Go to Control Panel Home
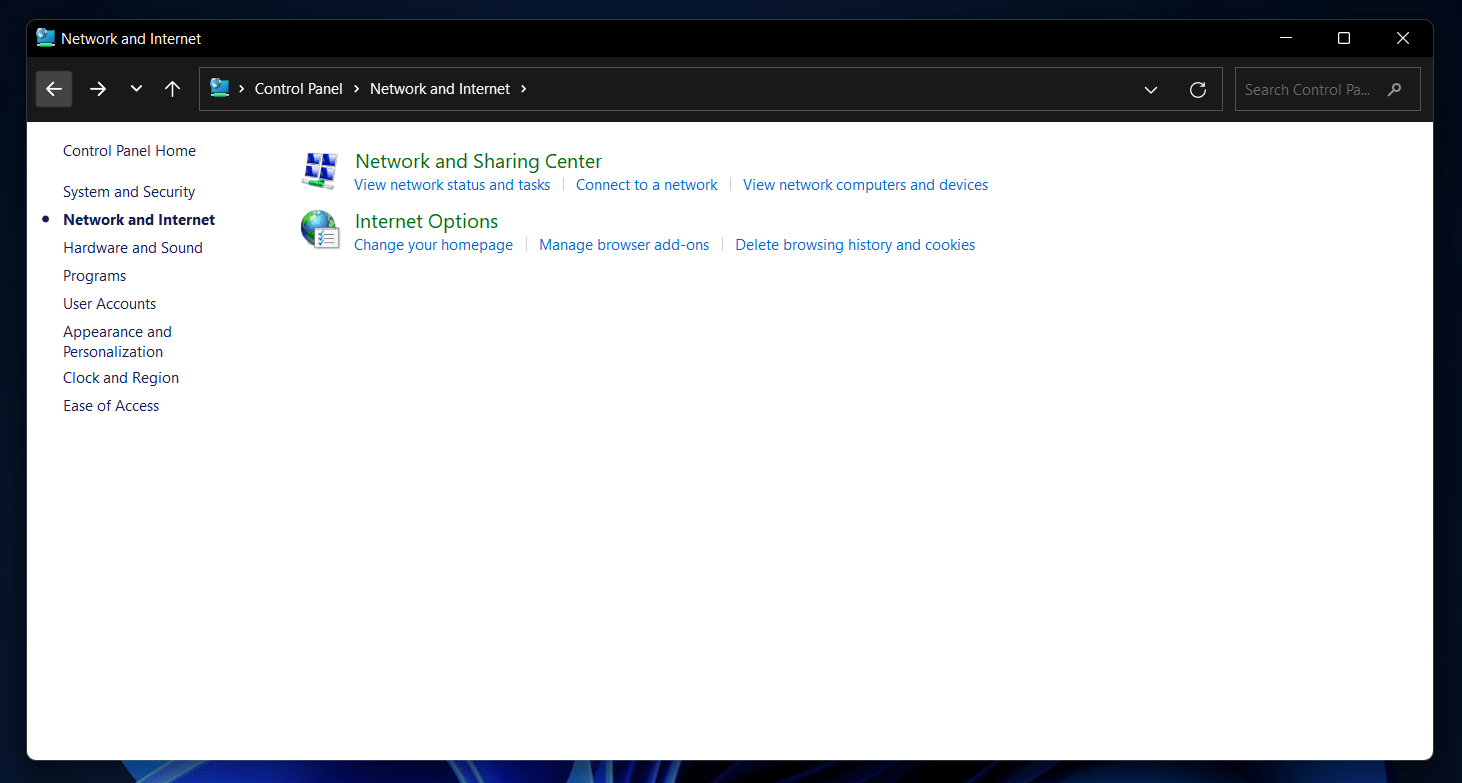The width and height of the screenshot is (1462, 783). pyautogui.click(x=129, y=151)
